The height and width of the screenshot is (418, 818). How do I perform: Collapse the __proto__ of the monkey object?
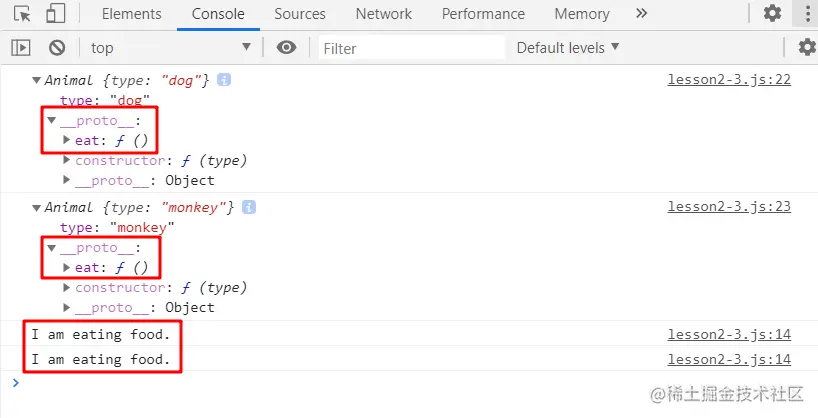(x=52, y=248)
